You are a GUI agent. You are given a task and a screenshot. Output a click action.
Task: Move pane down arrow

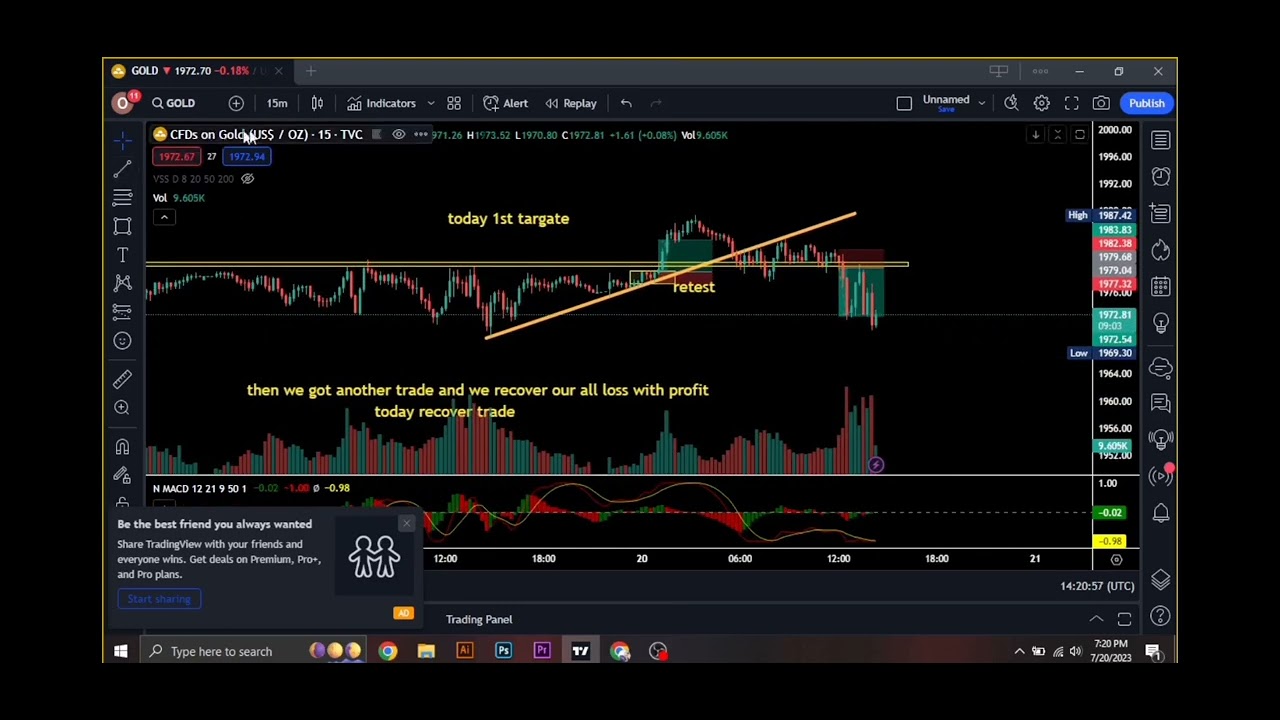[x=1036, y=135]
